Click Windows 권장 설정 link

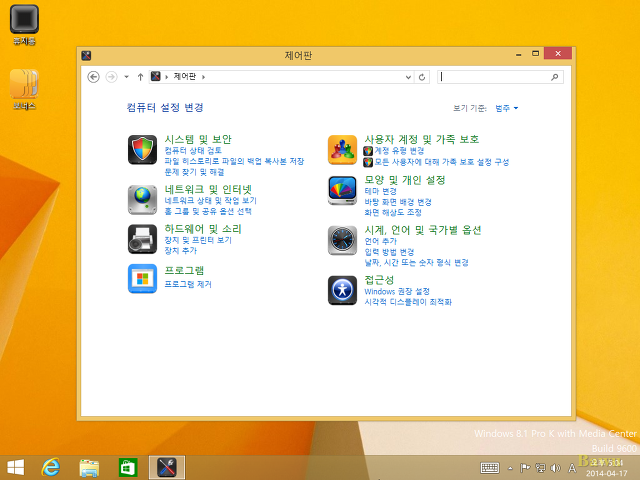coord(397,291)
